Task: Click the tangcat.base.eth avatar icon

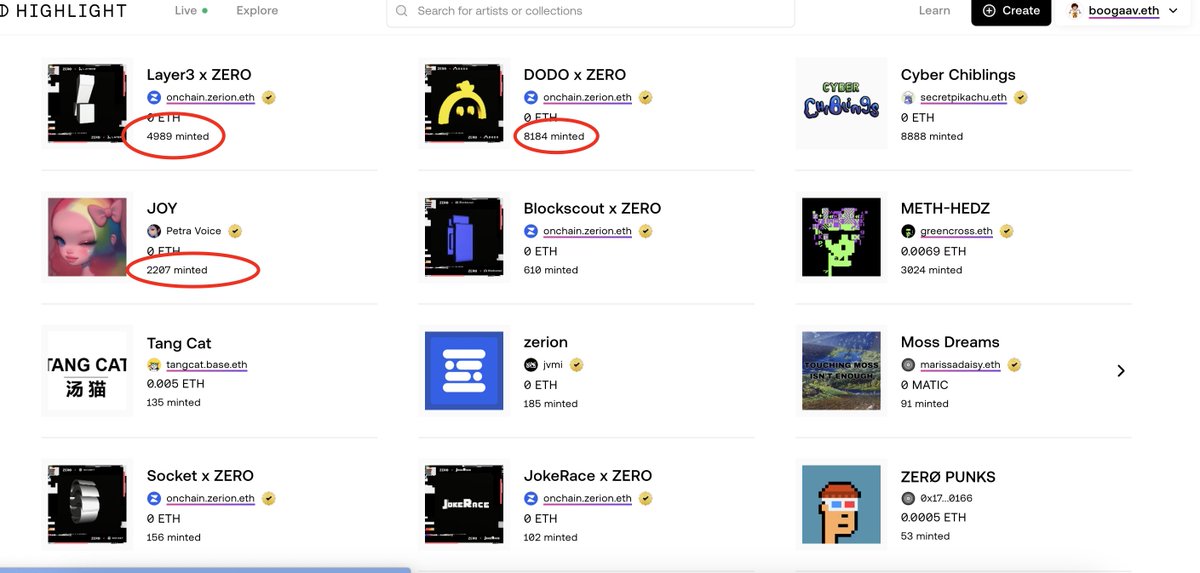Action: tap(154, 365)
